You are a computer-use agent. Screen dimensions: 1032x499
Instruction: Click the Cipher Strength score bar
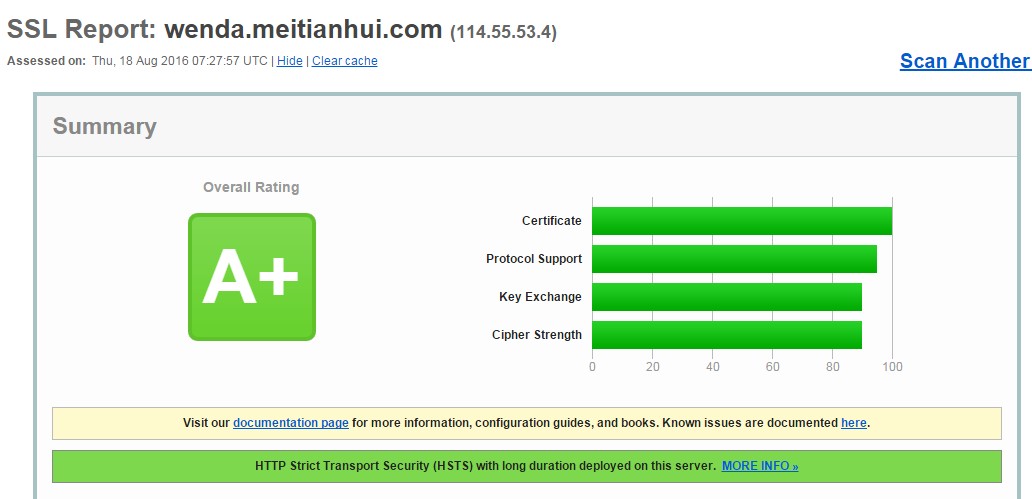tap(726, 335)
